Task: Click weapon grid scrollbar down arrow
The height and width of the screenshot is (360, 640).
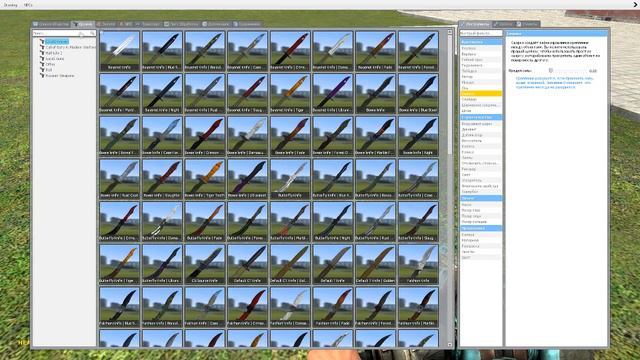Action: pos(450,345)
